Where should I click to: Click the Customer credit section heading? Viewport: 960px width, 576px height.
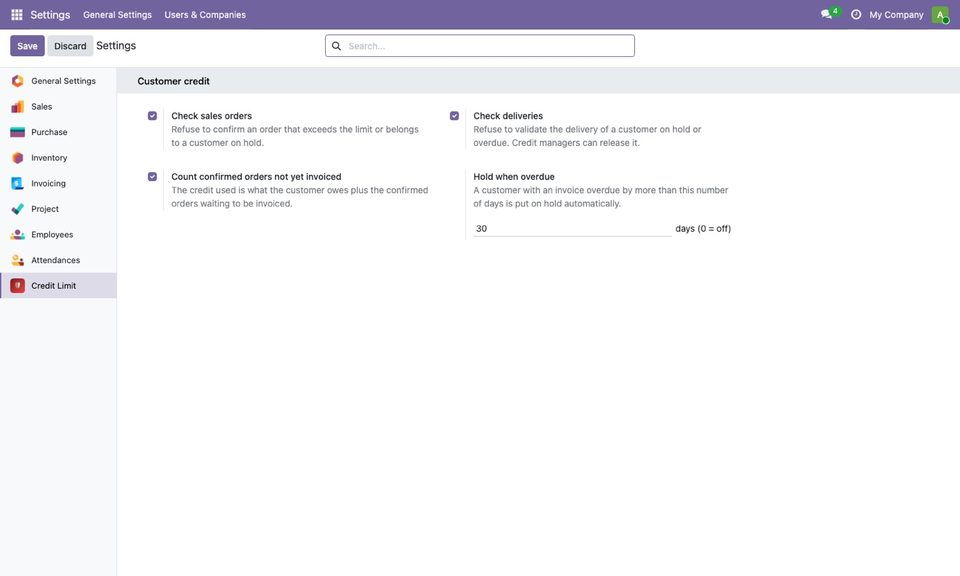click(x=173, y=81)
